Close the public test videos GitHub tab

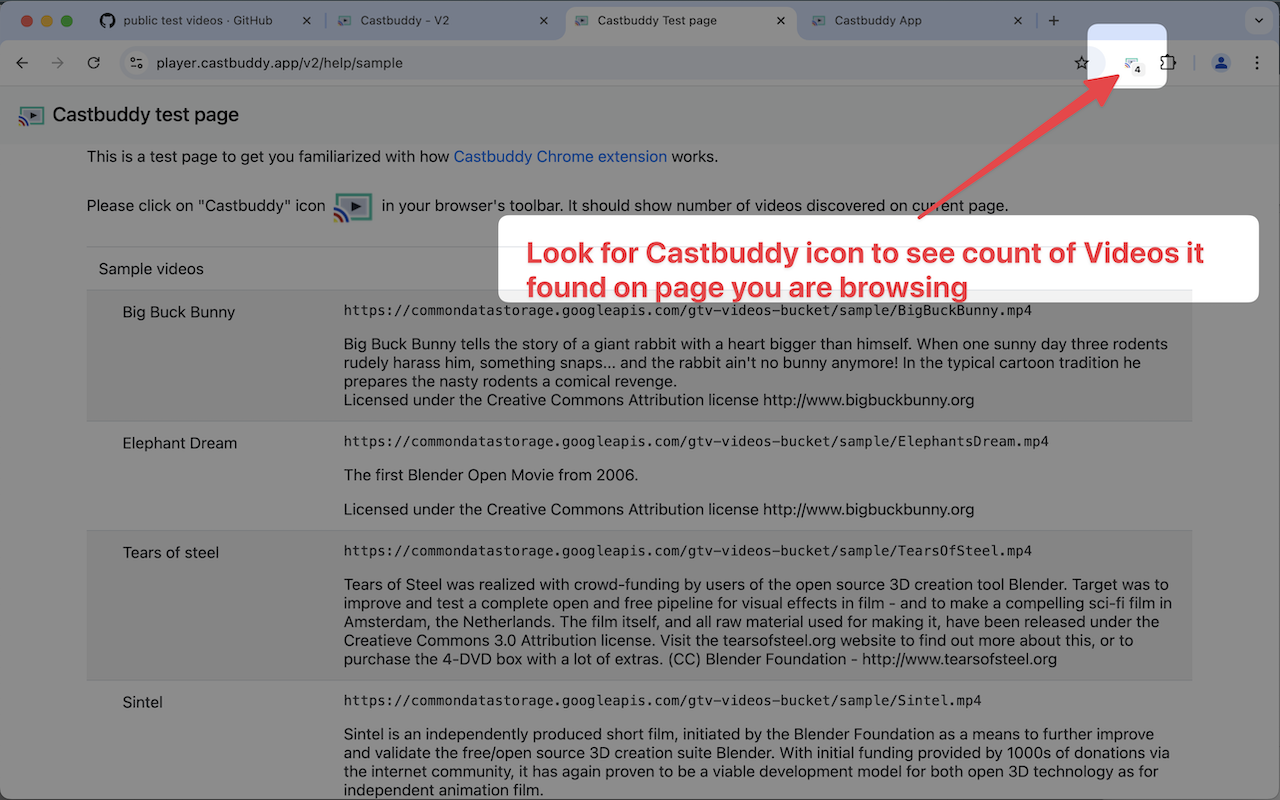[307, 20]
